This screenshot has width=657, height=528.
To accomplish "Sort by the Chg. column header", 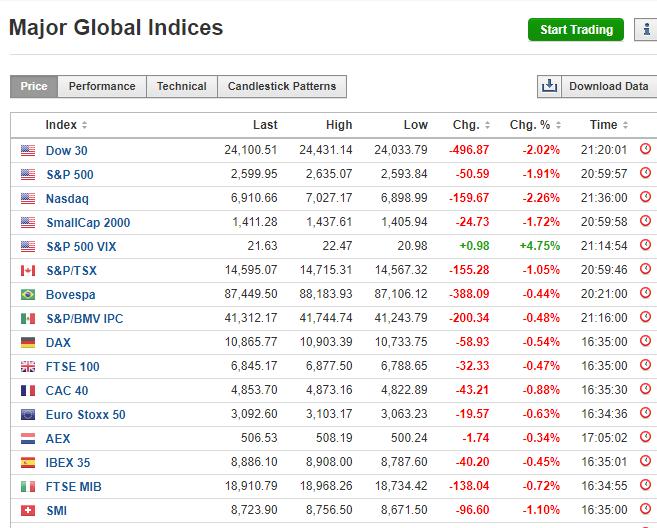I will (470, 125).
